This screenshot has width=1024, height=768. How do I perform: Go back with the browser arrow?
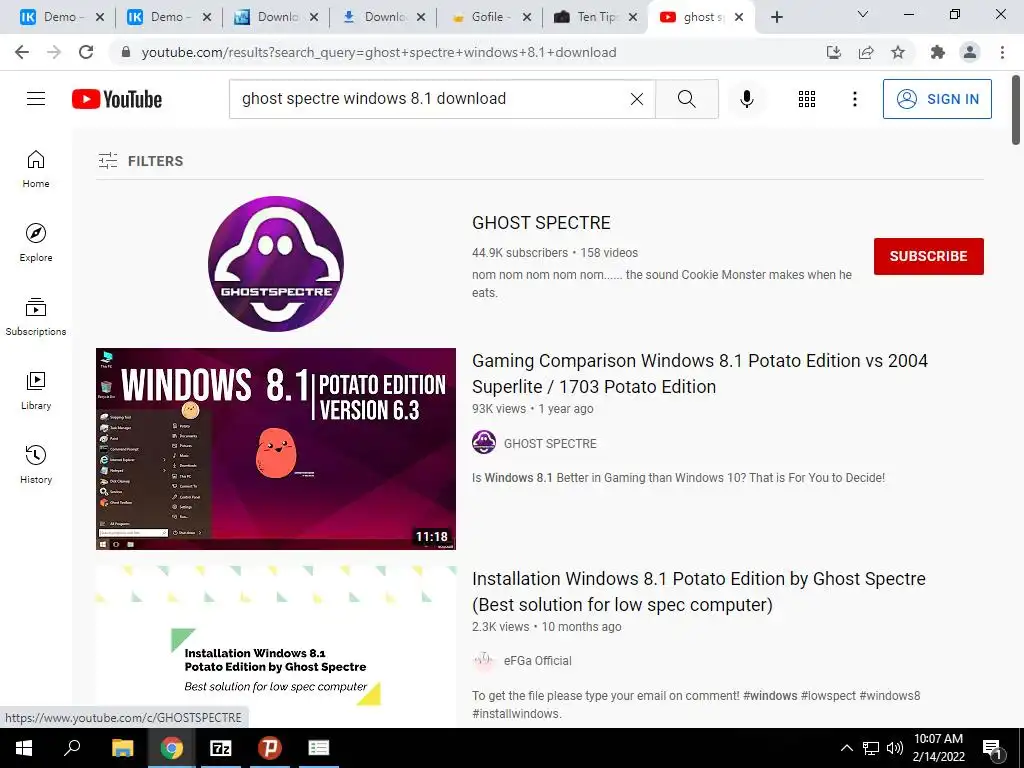(22, 52)
